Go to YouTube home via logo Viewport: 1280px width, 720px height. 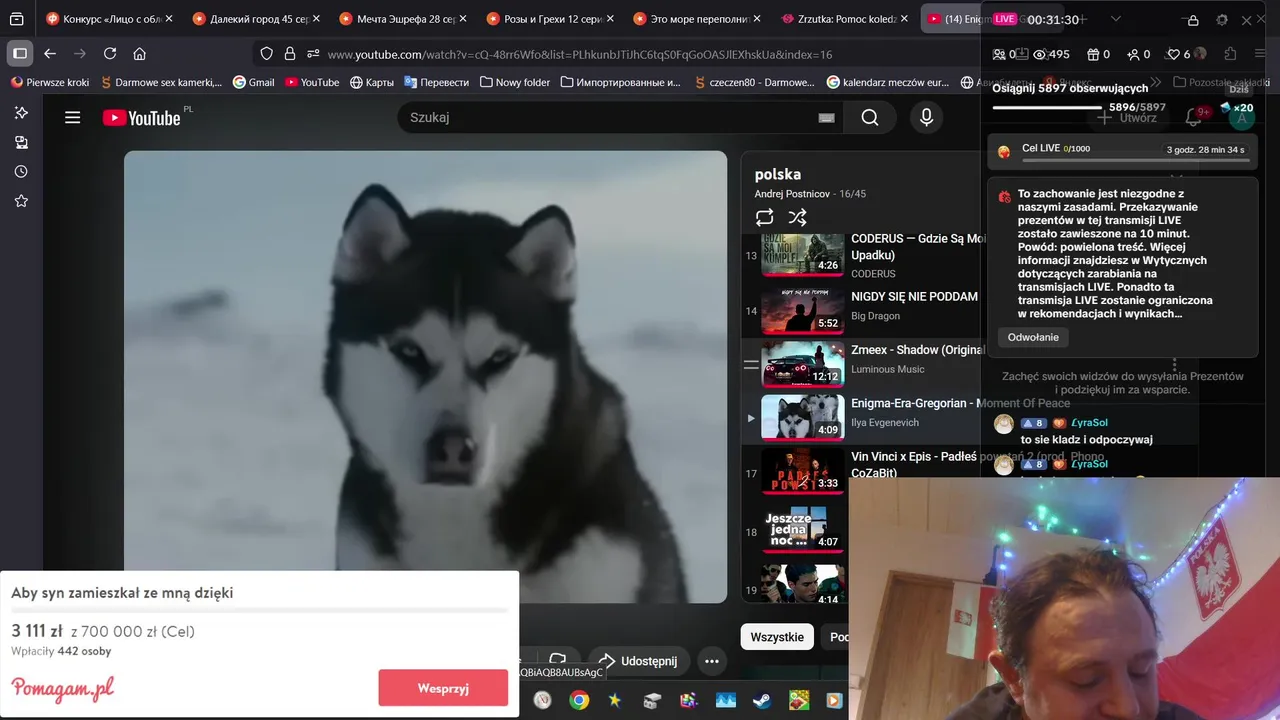141,118
